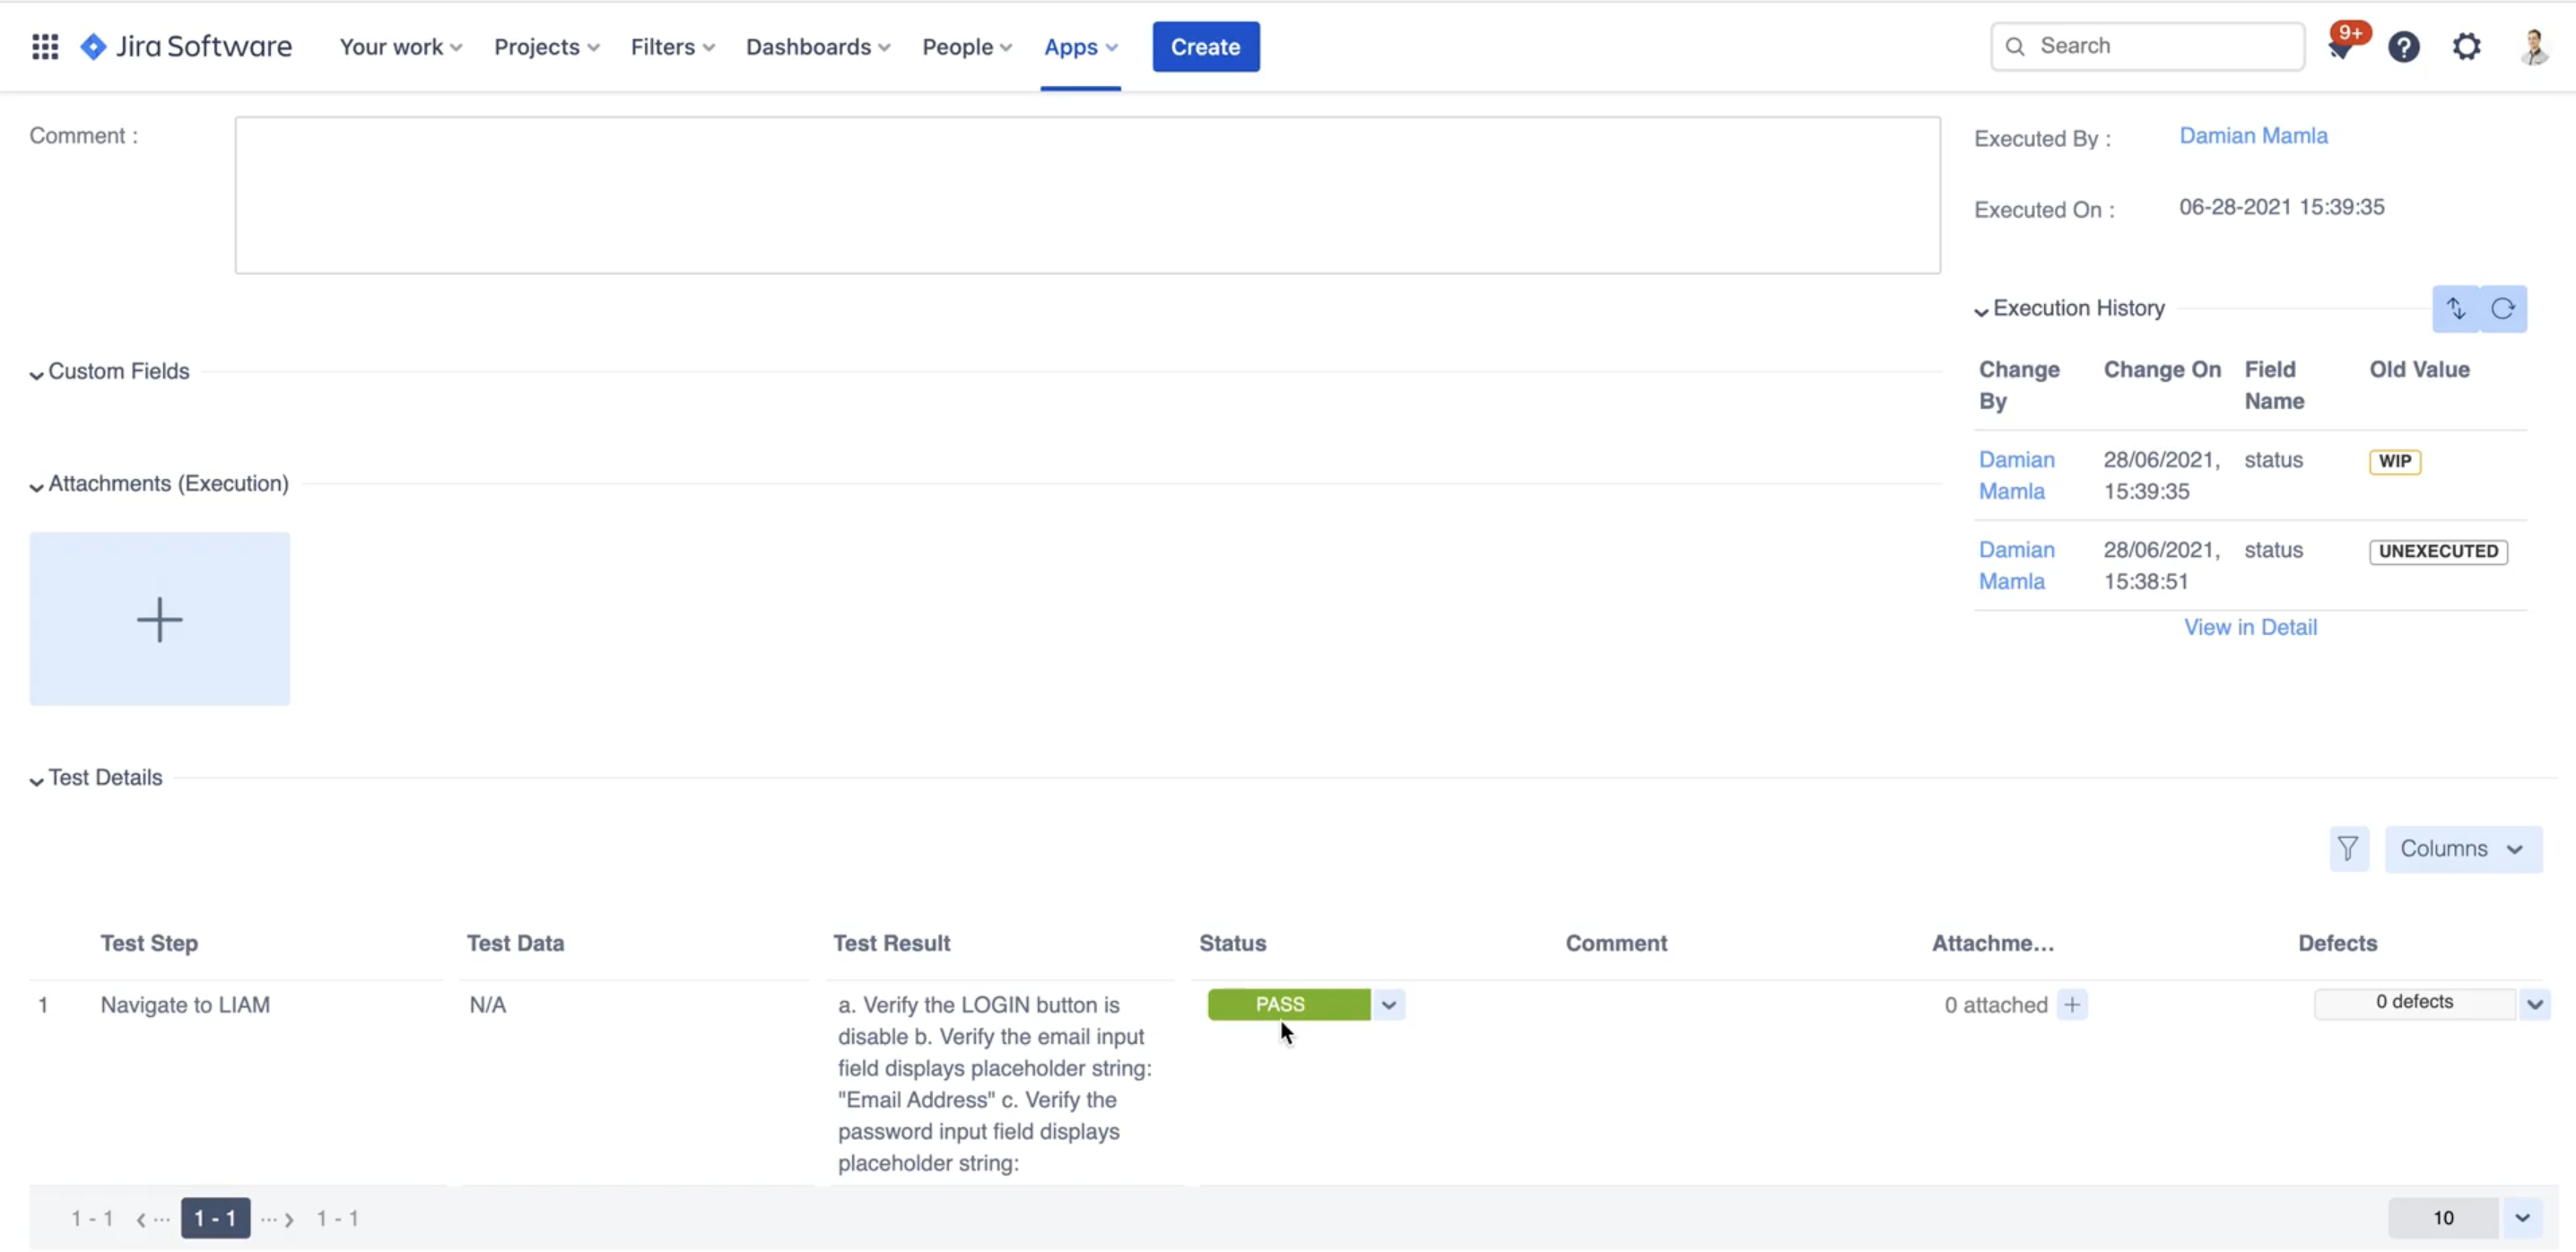Open the step status dropdown arrow
The height and width of the screenshot is (1252, 2576).
[x=1389, y=1005]
